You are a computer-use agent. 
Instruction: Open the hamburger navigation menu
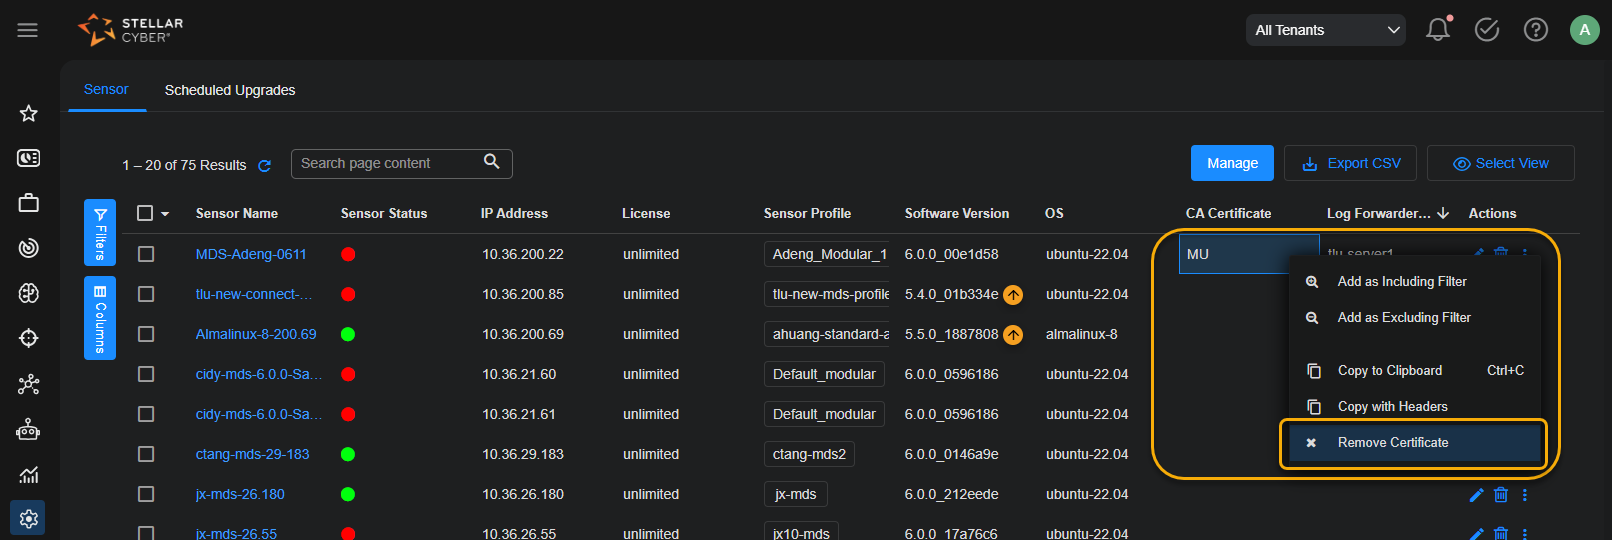coord(28,30)
